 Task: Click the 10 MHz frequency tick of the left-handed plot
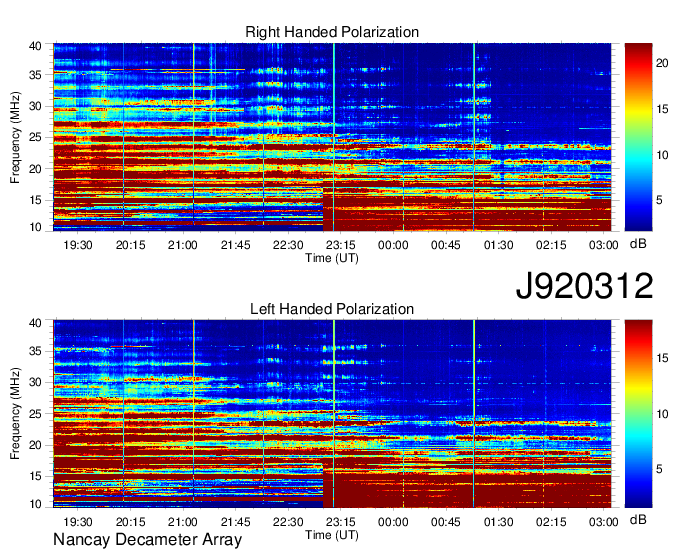click(35, 504)
